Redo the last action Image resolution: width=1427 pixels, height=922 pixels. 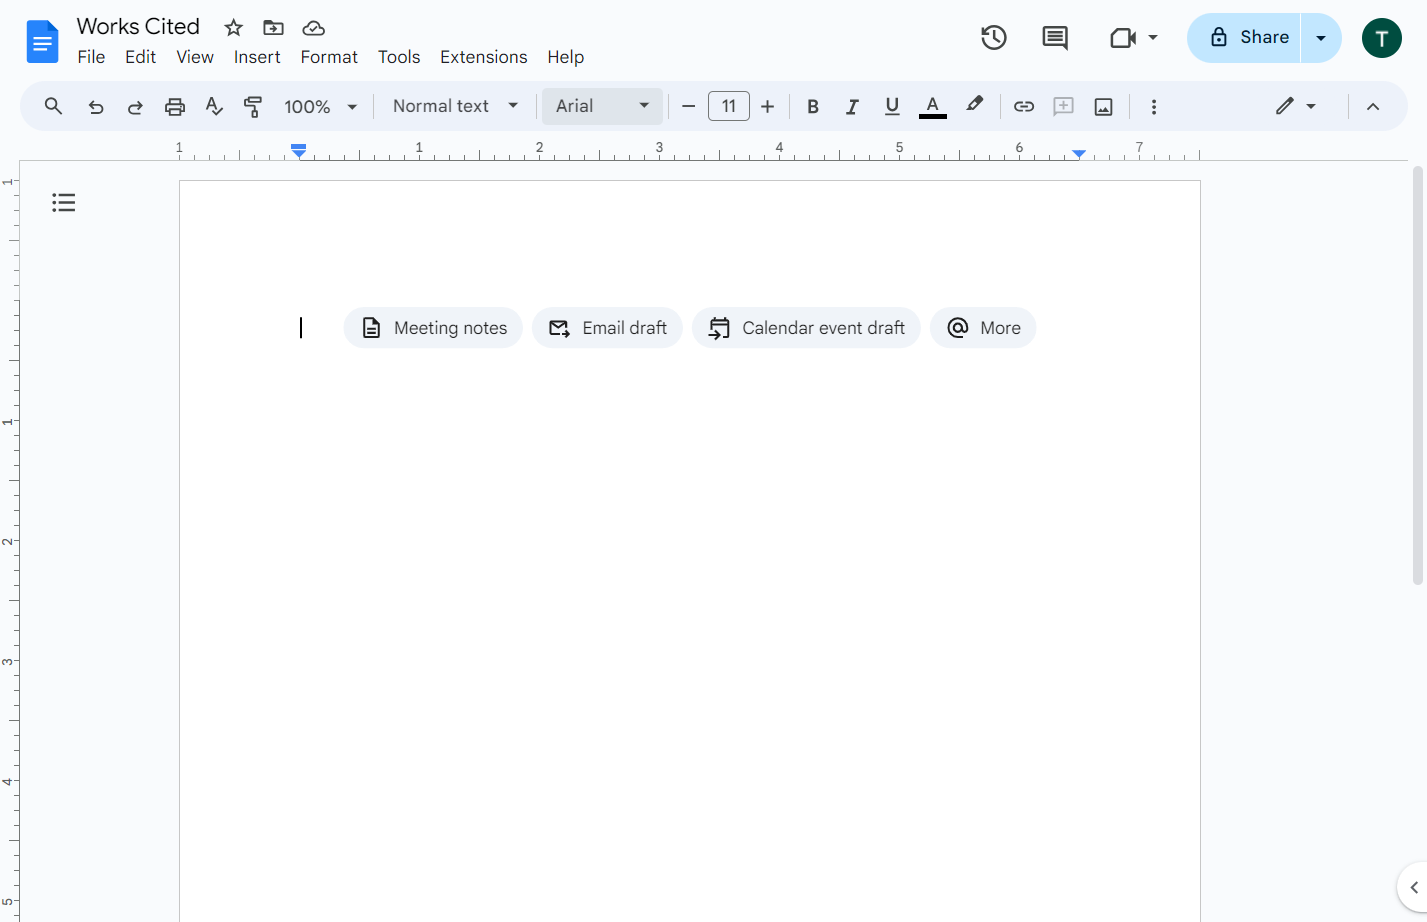pos(135,107)
